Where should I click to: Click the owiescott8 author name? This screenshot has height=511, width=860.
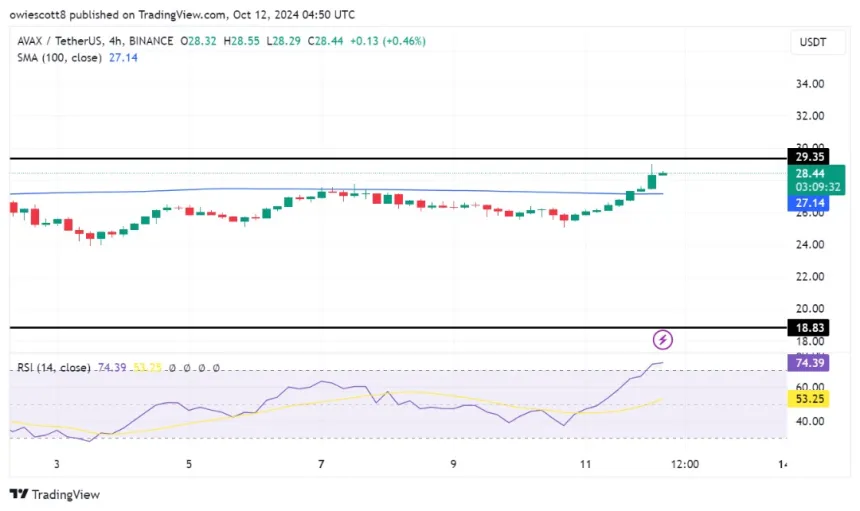(39, 15)
